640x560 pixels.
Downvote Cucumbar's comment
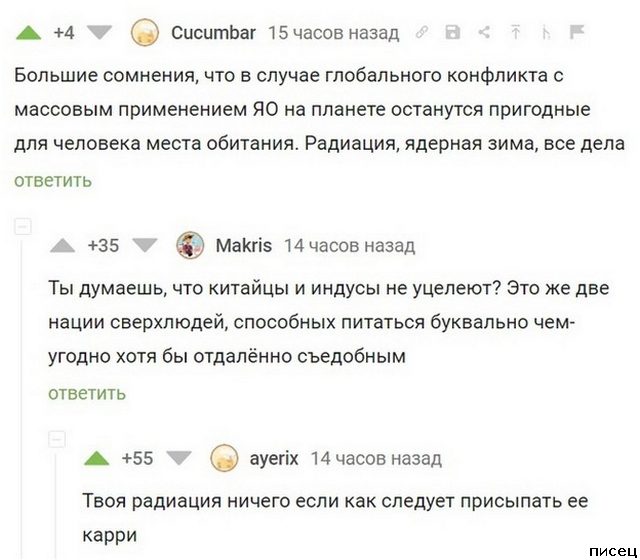(x=98, y=32)
